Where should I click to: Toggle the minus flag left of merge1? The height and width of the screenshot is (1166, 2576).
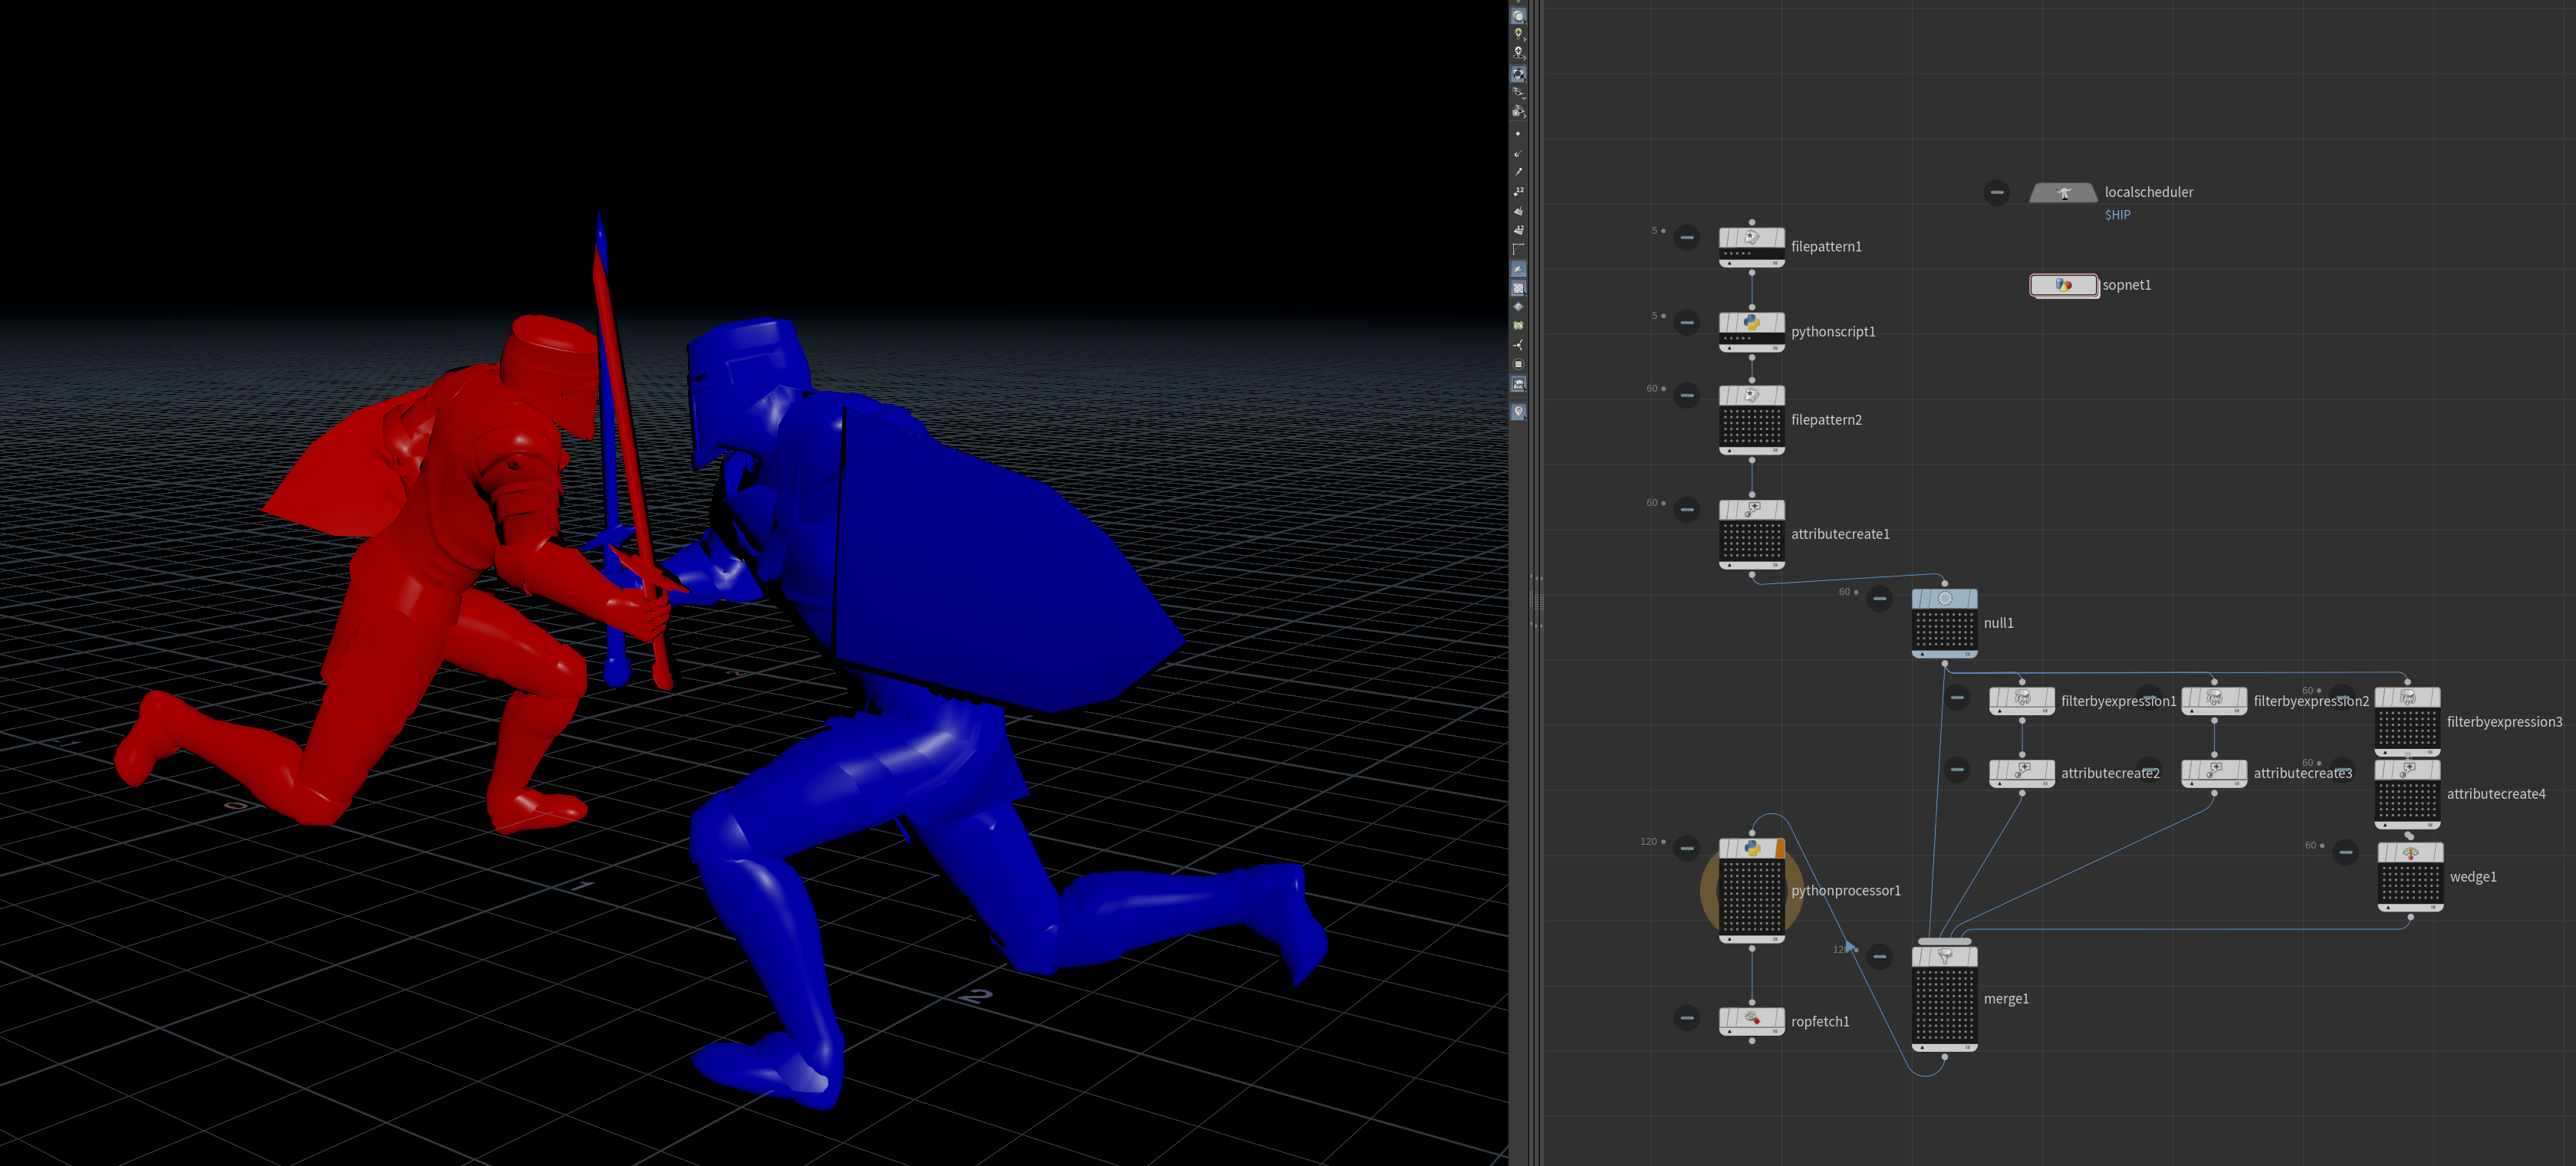[x=1880, y=957]
